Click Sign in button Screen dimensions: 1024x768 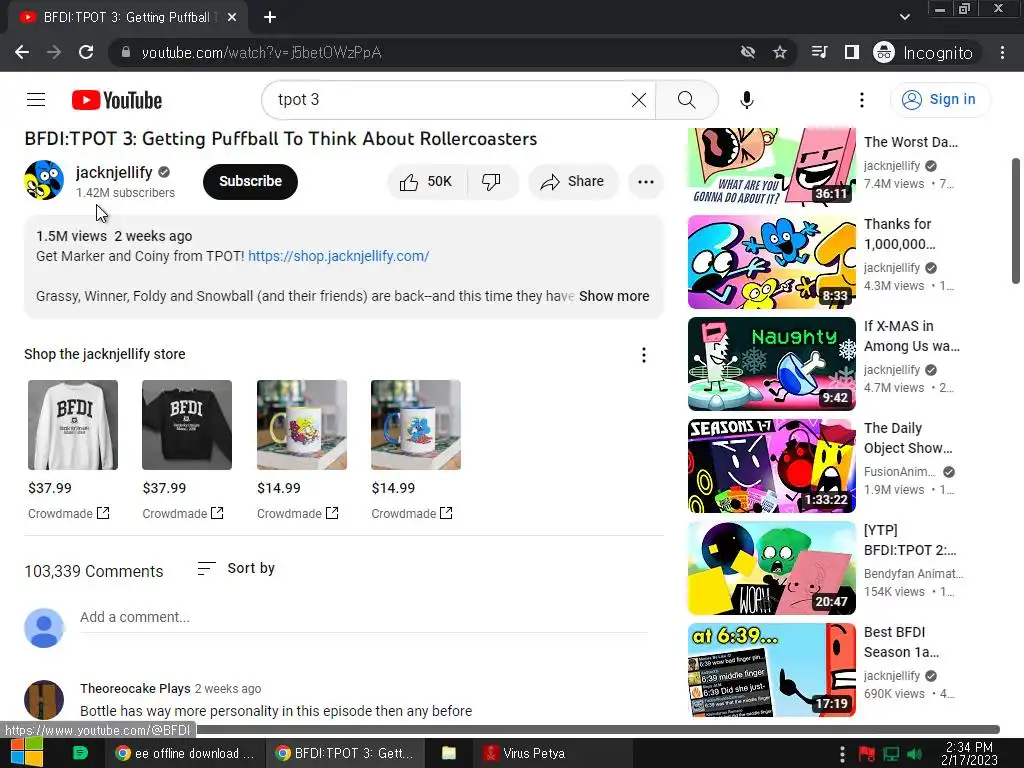point(940,100)
